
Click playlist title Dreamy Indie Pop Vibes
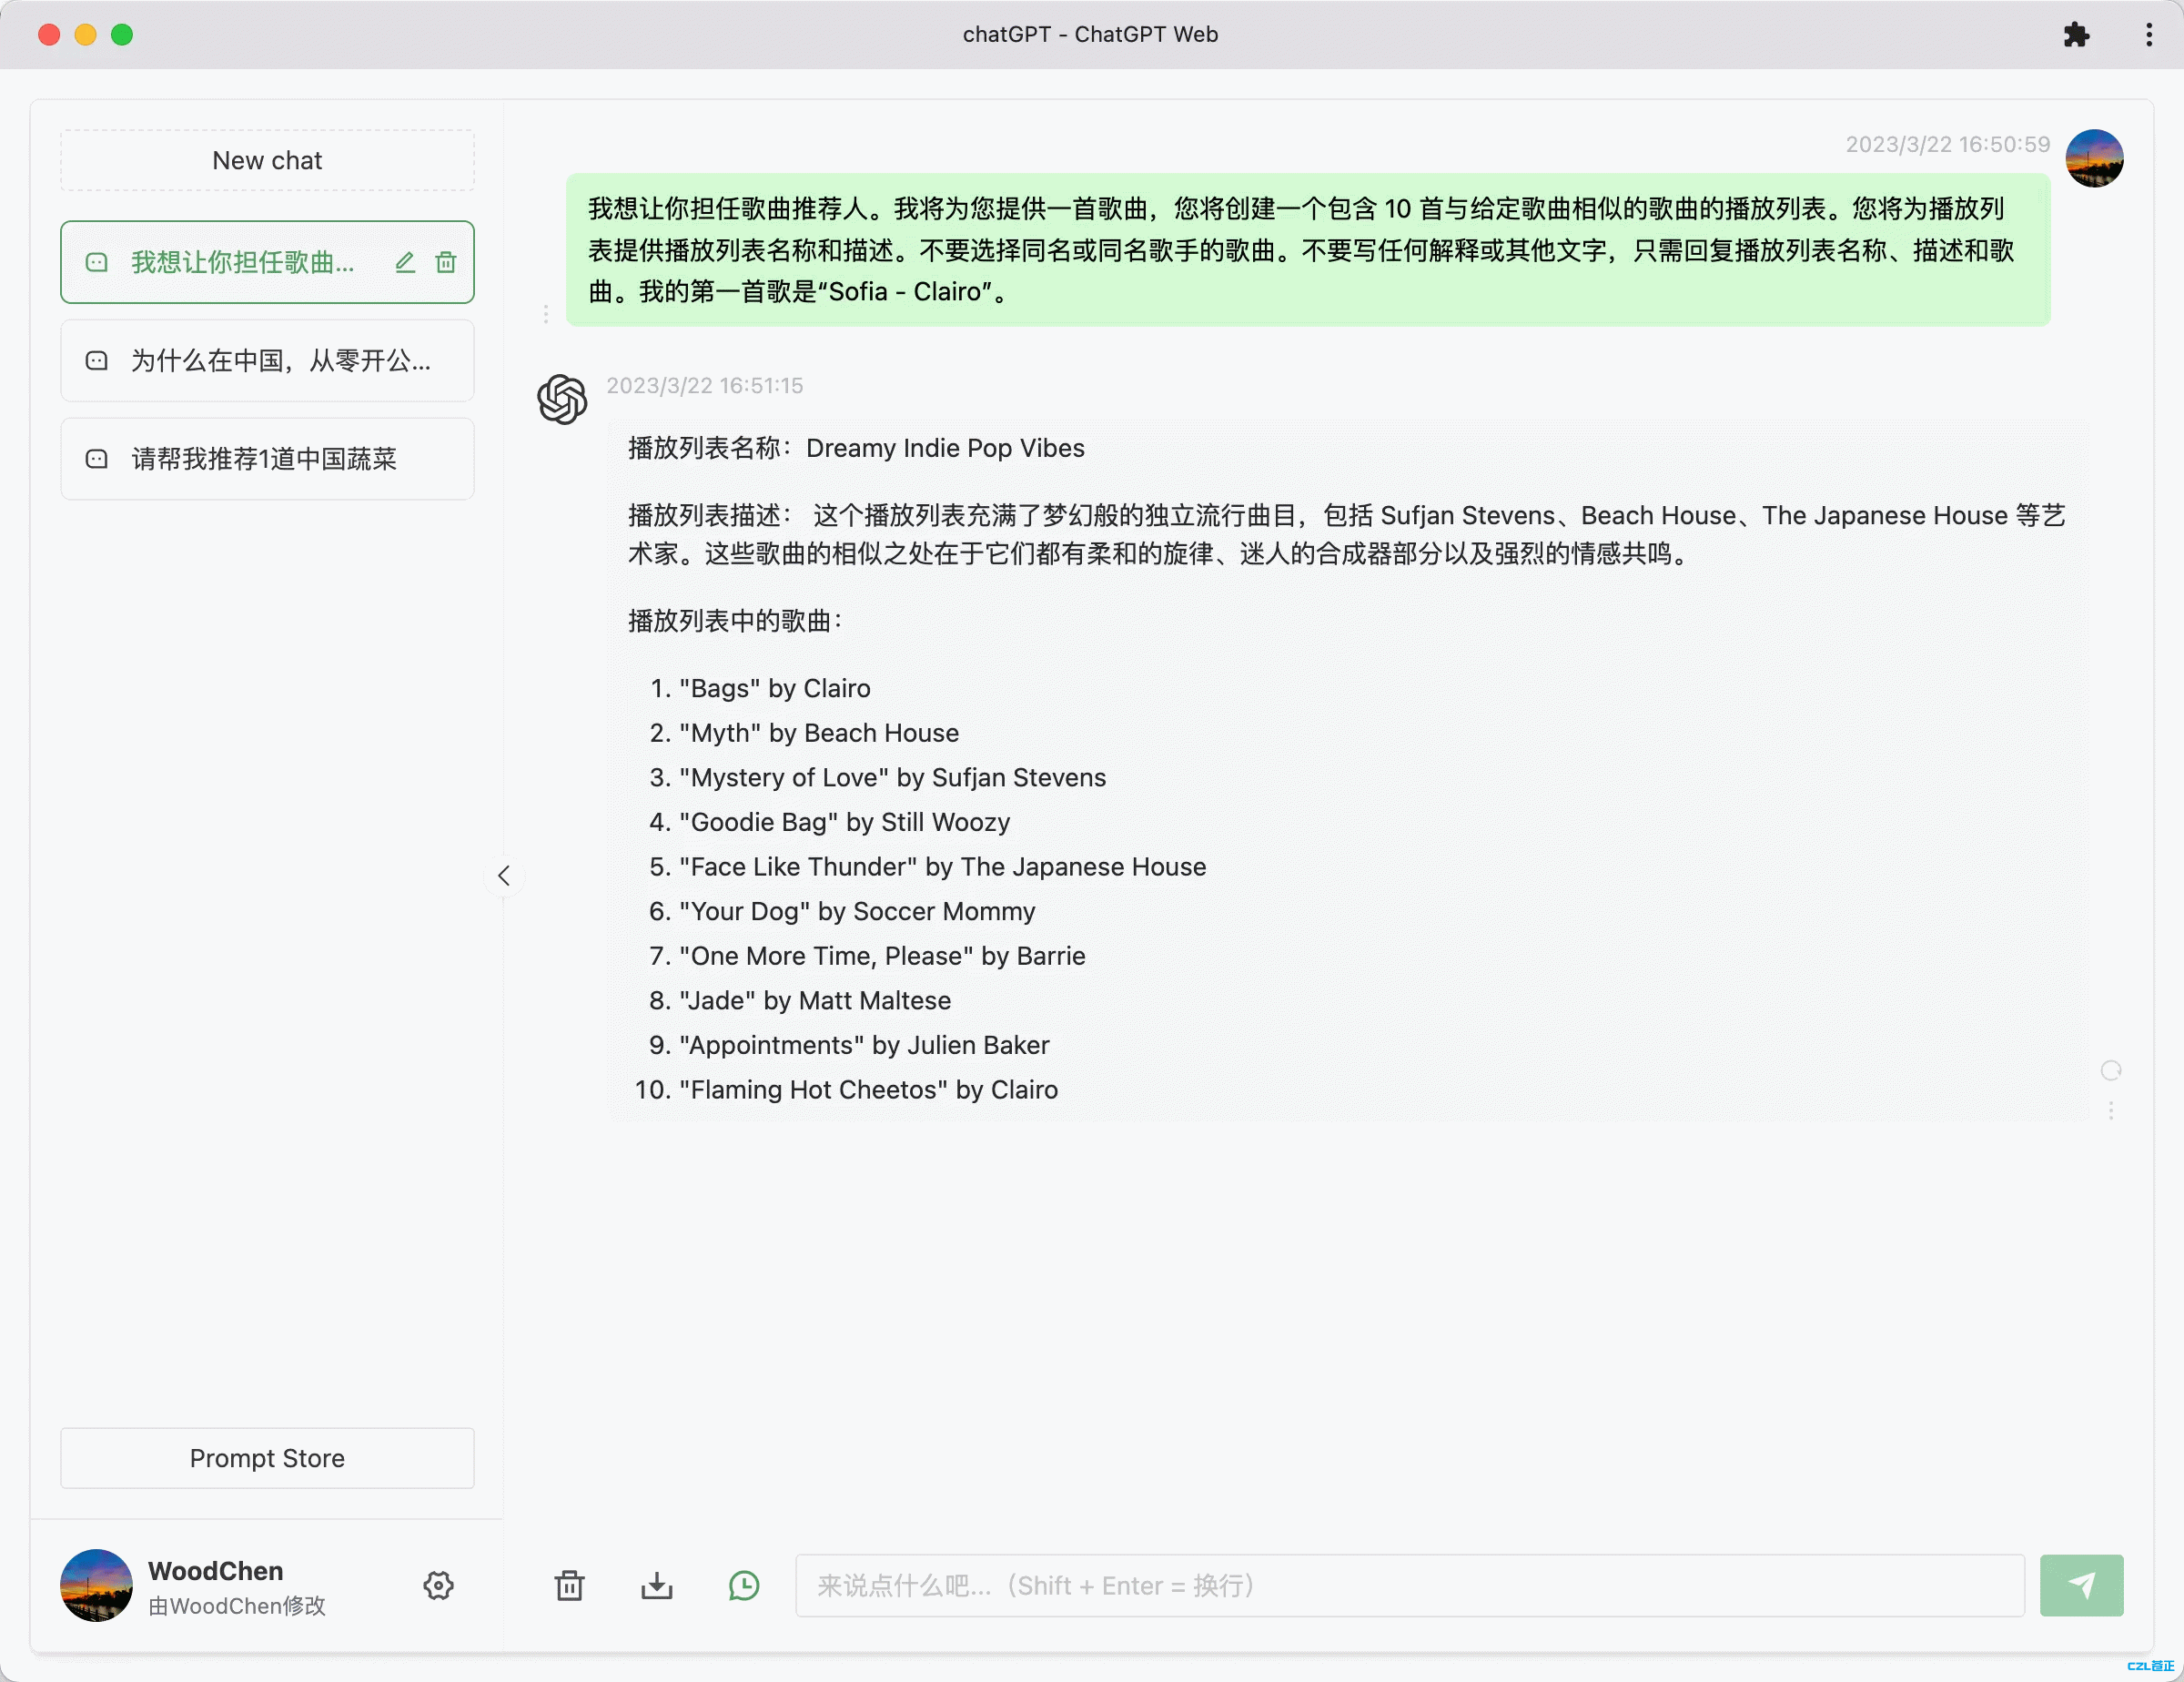point(945,447)
